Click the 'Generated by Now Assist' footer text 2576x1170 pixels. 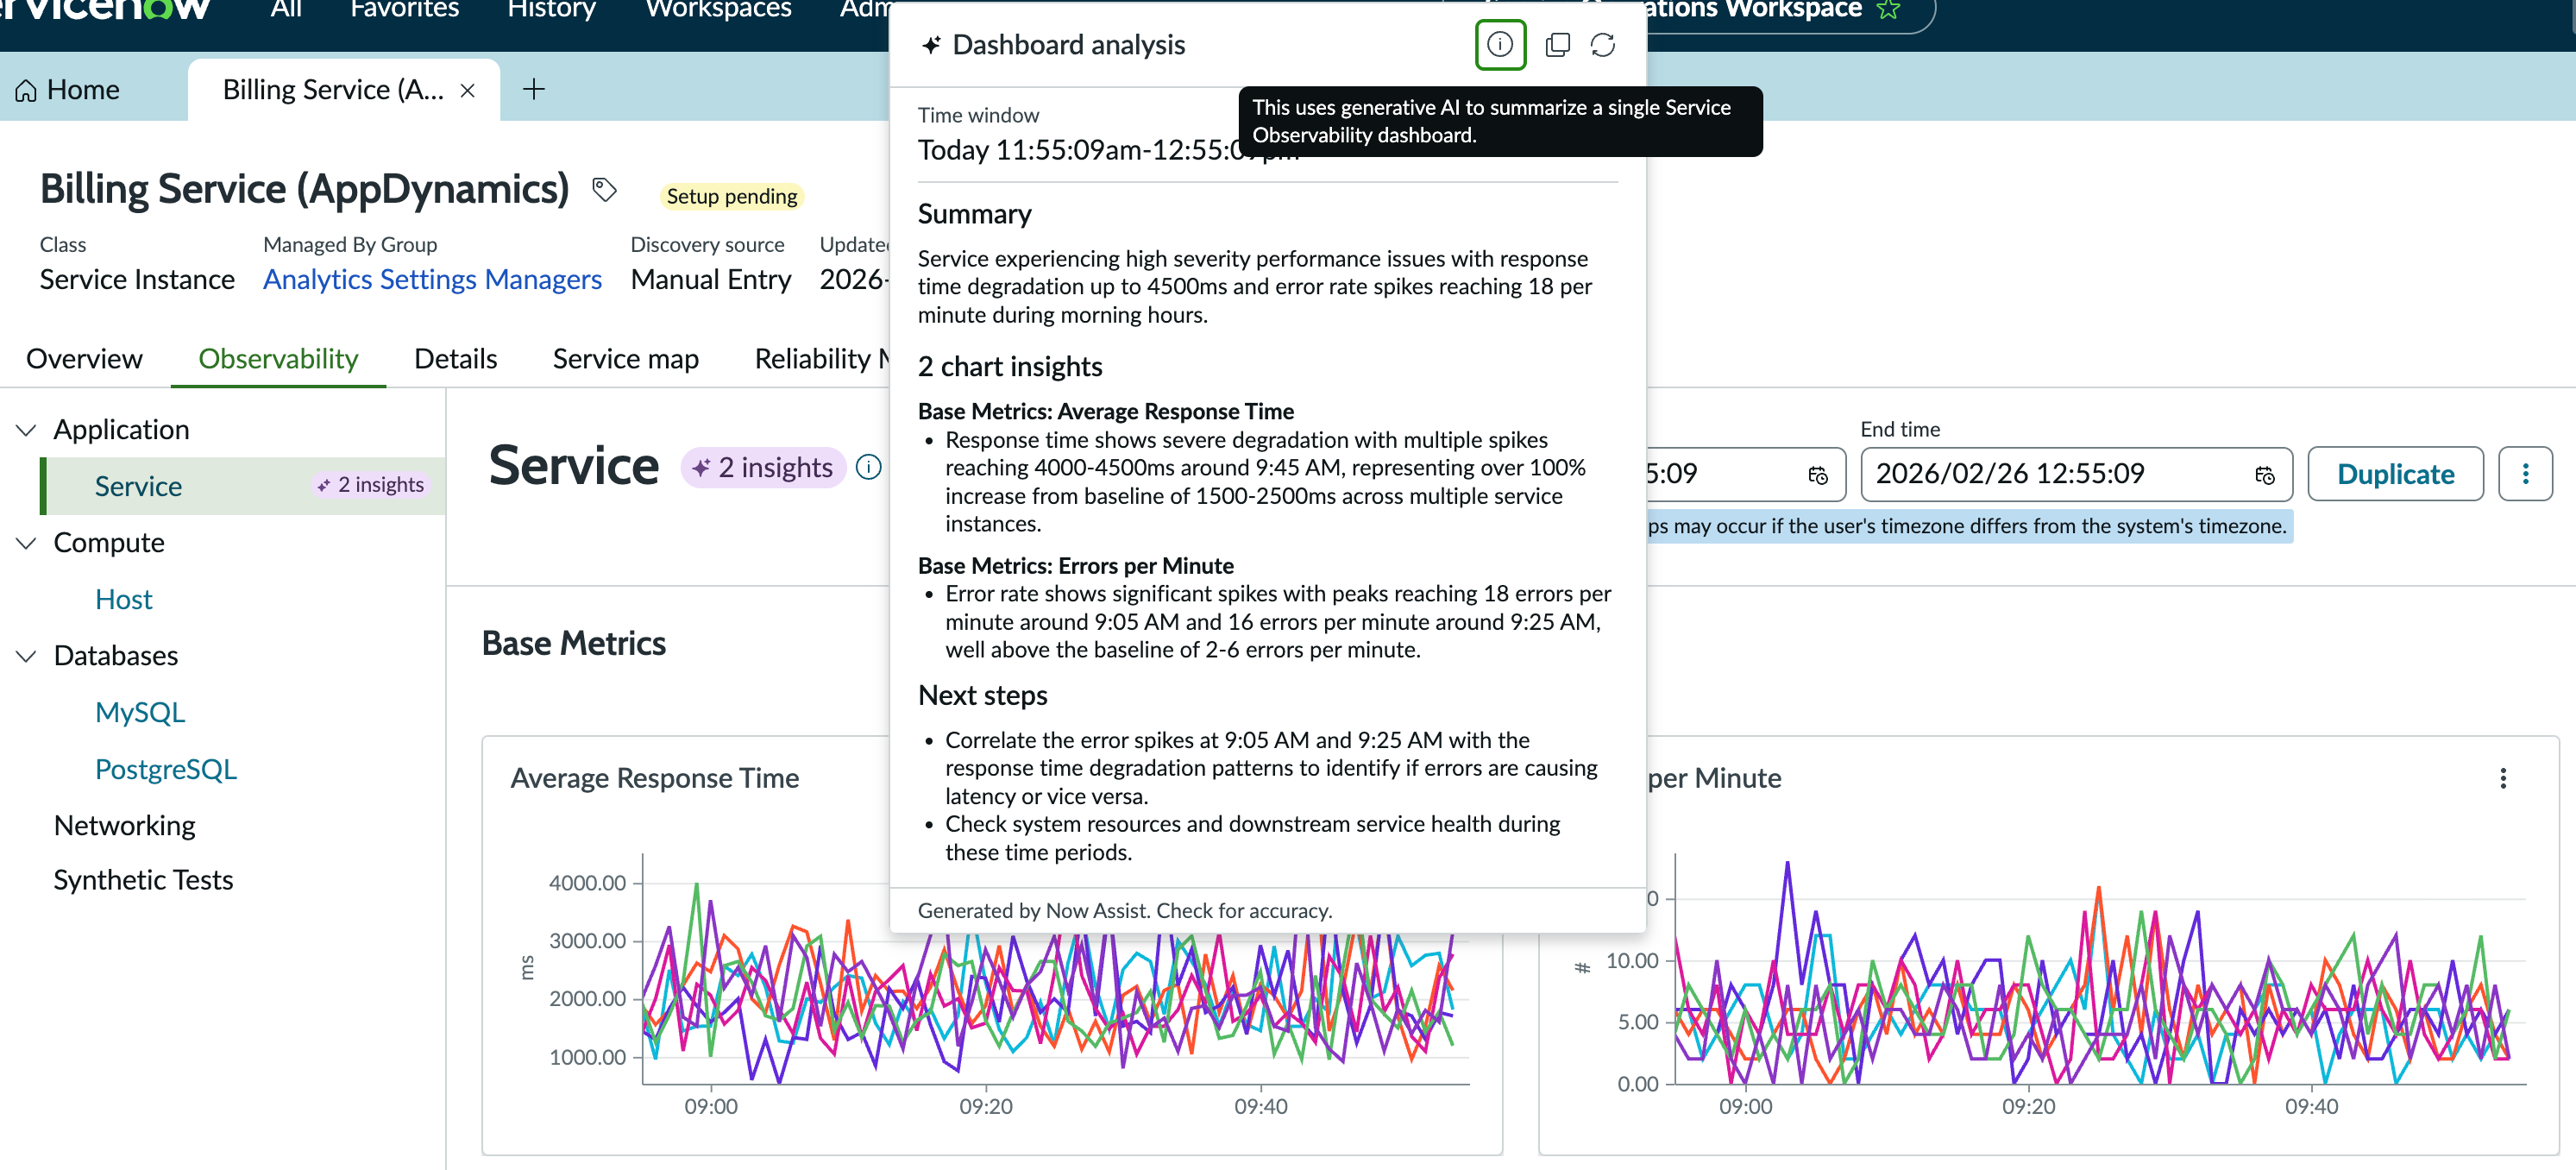point(1124,911)
